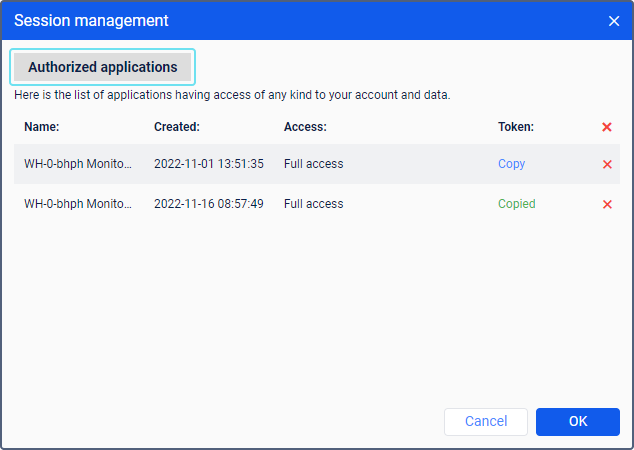Click Full access in the second row
The height and width of the screenshot is (450, 634).
click(313, 204)
